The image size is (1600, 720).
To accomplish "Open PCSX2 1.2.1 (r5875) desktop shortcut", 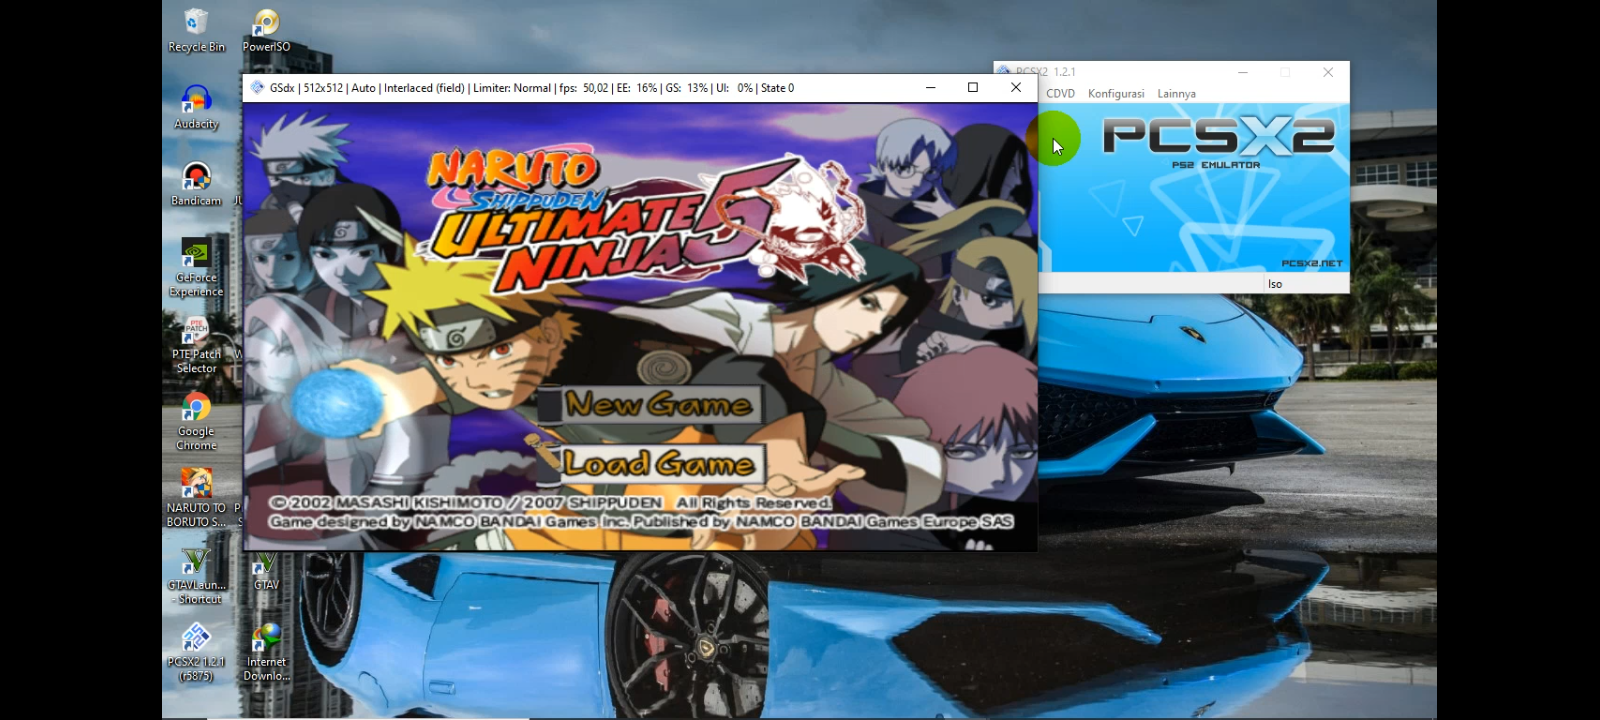I will 196,653.
